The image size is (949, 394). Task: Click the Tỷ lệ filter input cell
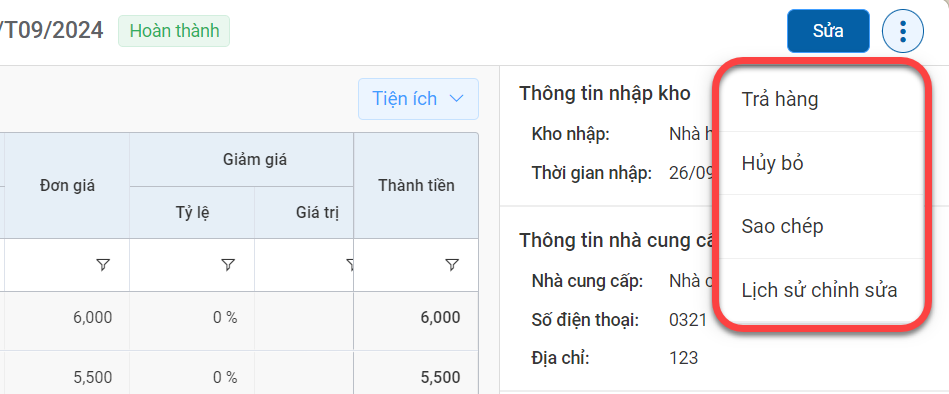(x=192, y=264)
